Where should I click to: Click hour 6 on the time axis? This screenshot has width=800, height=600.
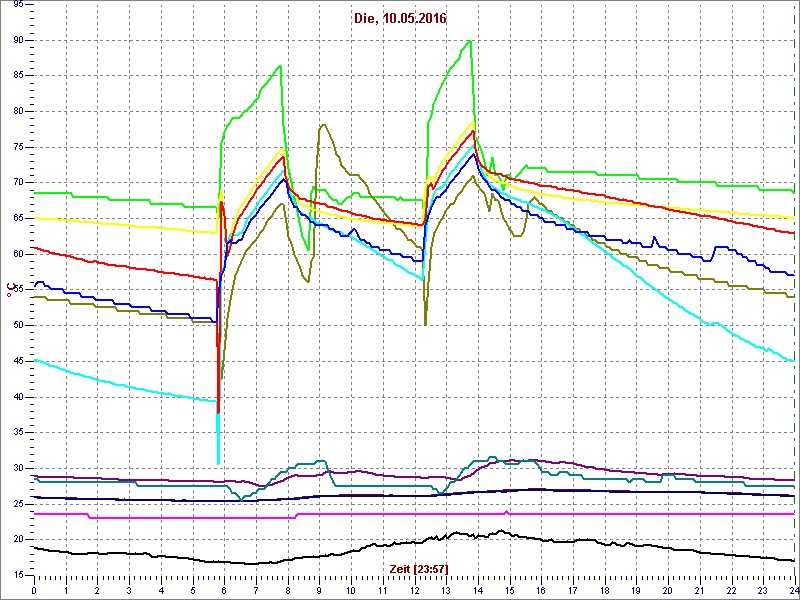tap(224, 590)
